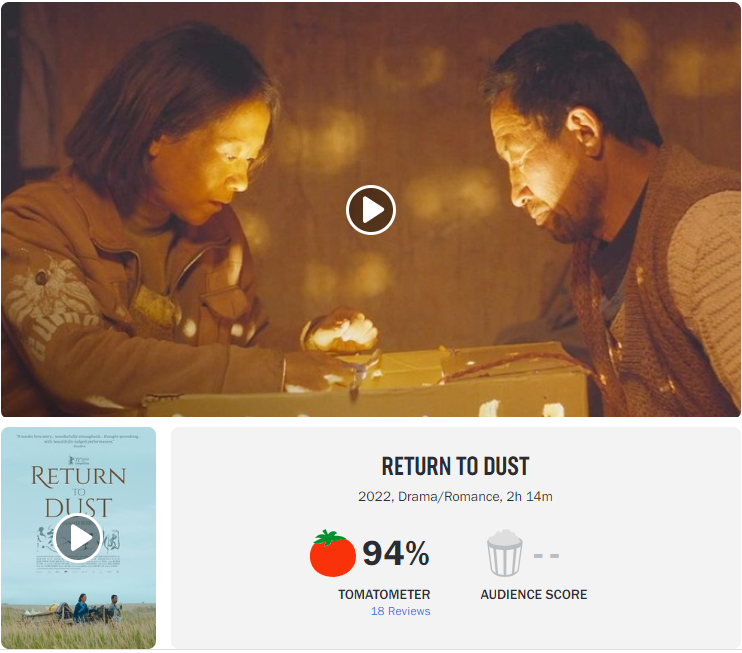
Task: Click the man's face in the trailer still
Action: (x=537, y=168)
